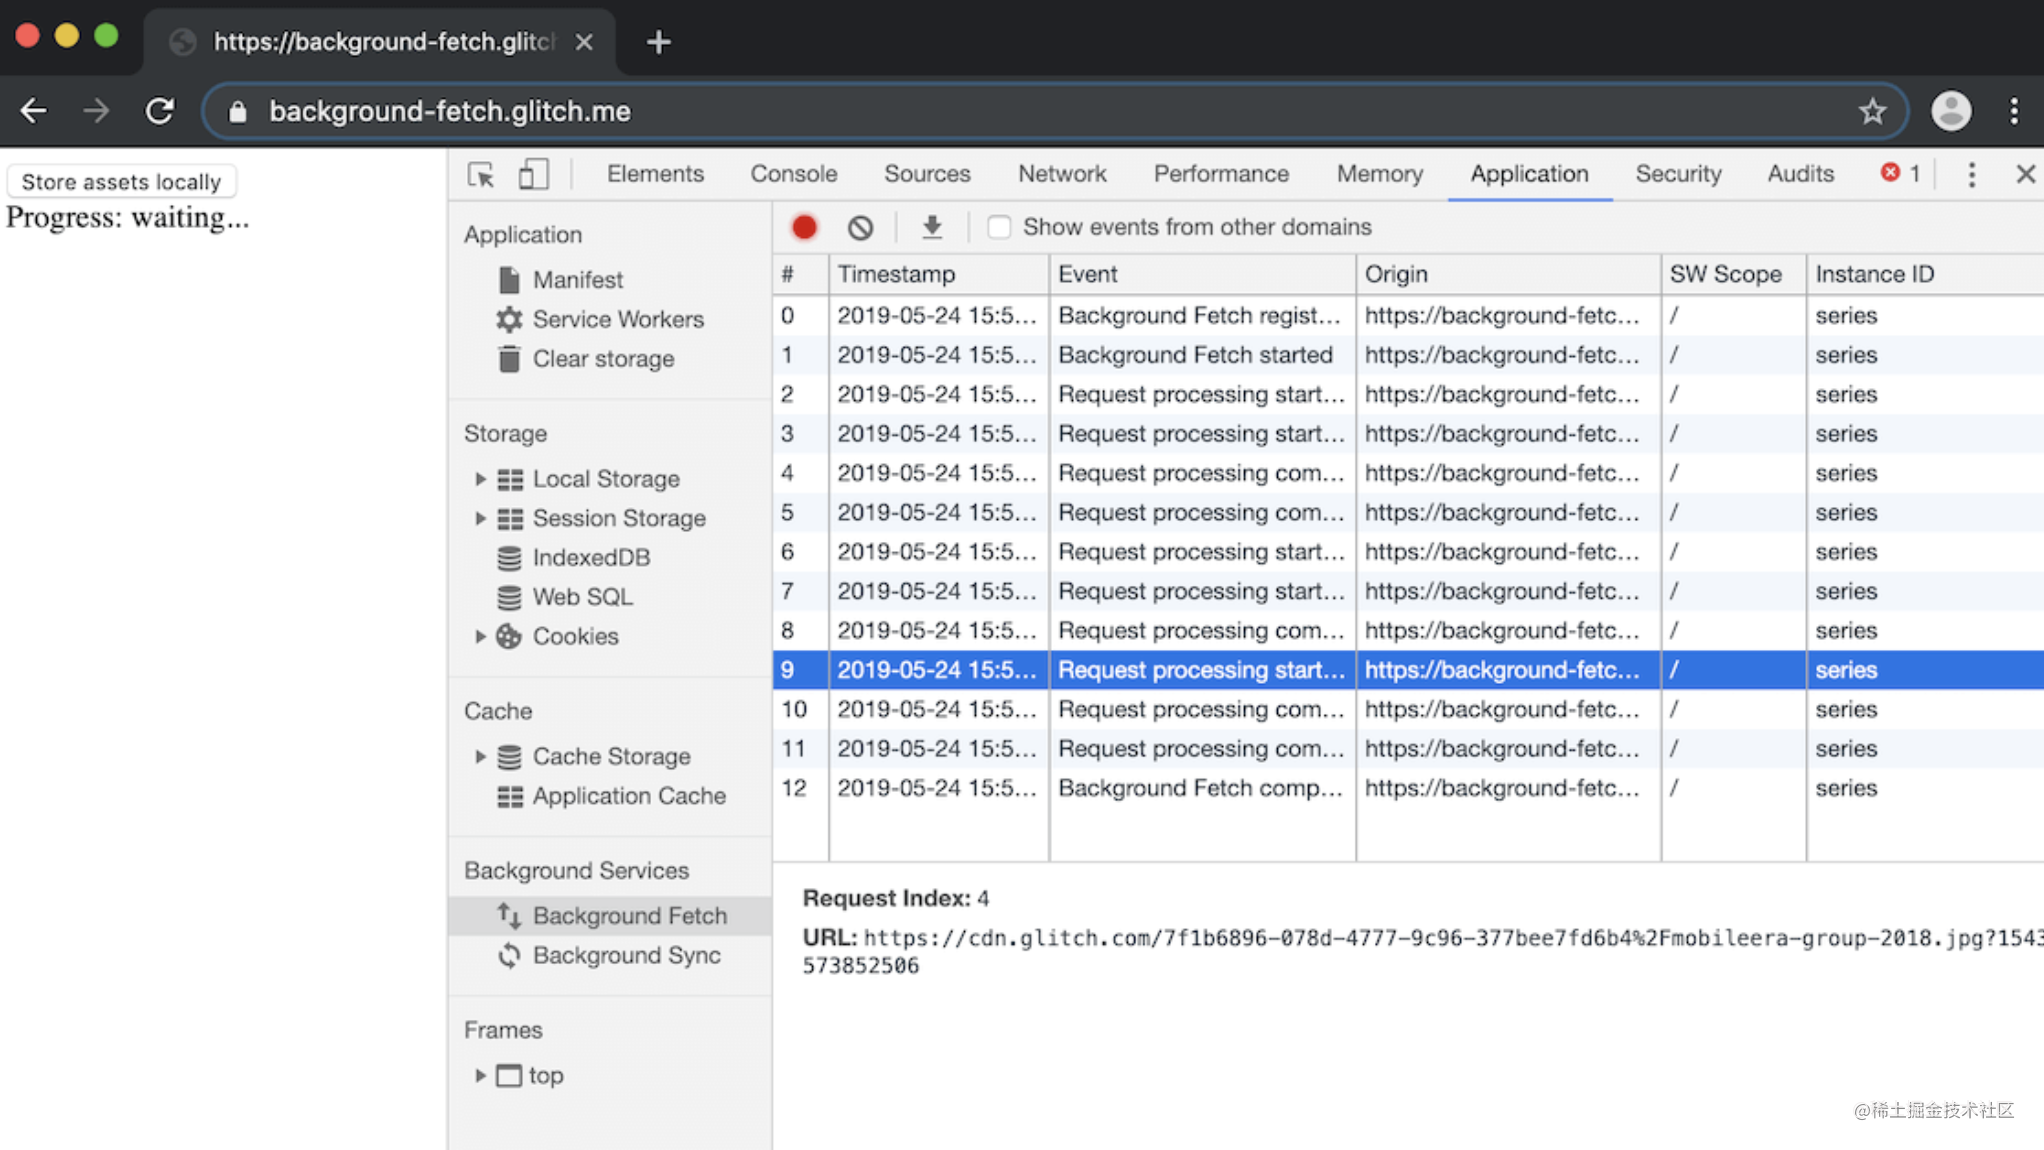Screen dimensions: 2044x1150
Task: Select event row 10 in the table
Action: click(x=1408, y=709)
